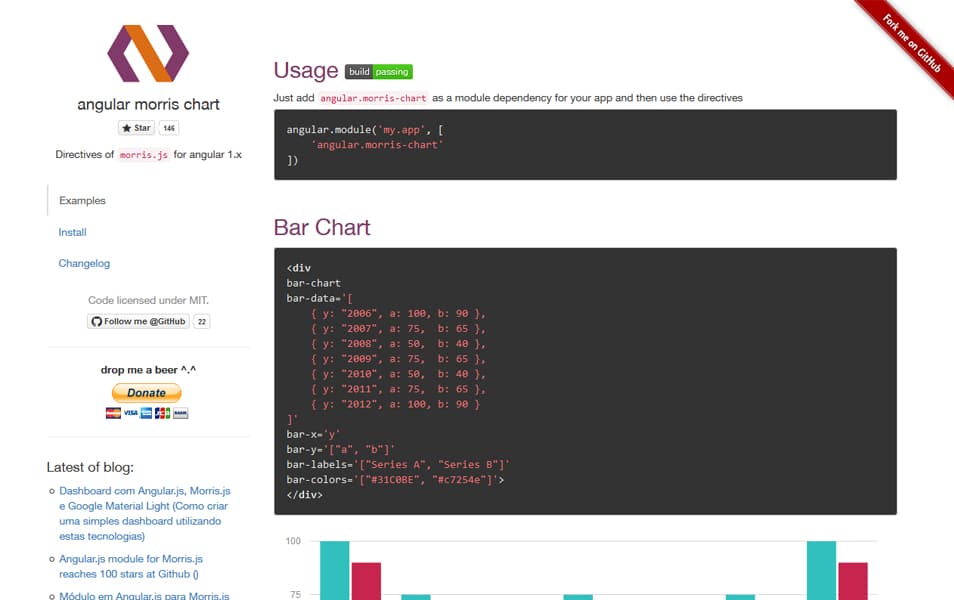
Task: Click the 'drop me a beer ^.^' text
Action: tap(148, 369)
